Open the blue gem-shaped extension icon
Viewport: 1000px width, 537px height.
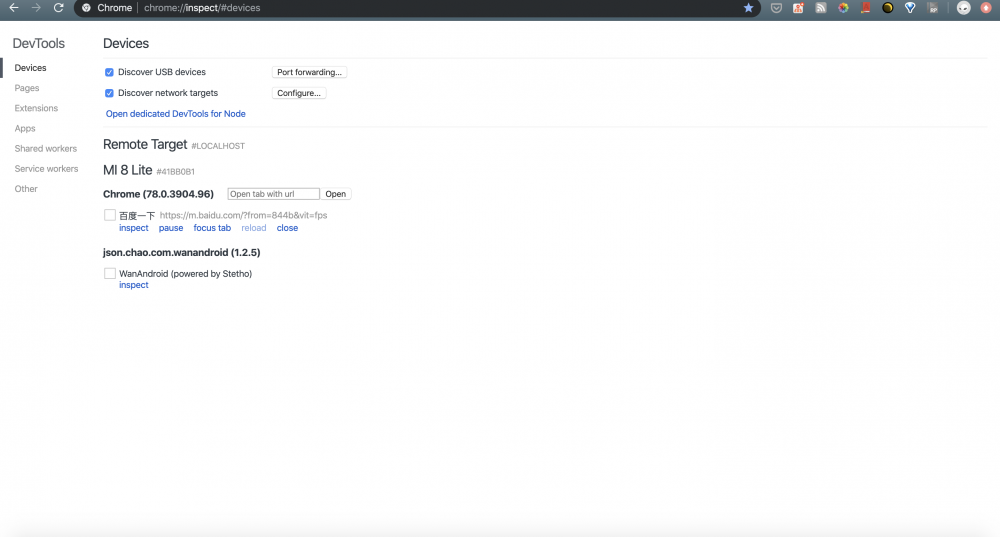coord(910,8)
